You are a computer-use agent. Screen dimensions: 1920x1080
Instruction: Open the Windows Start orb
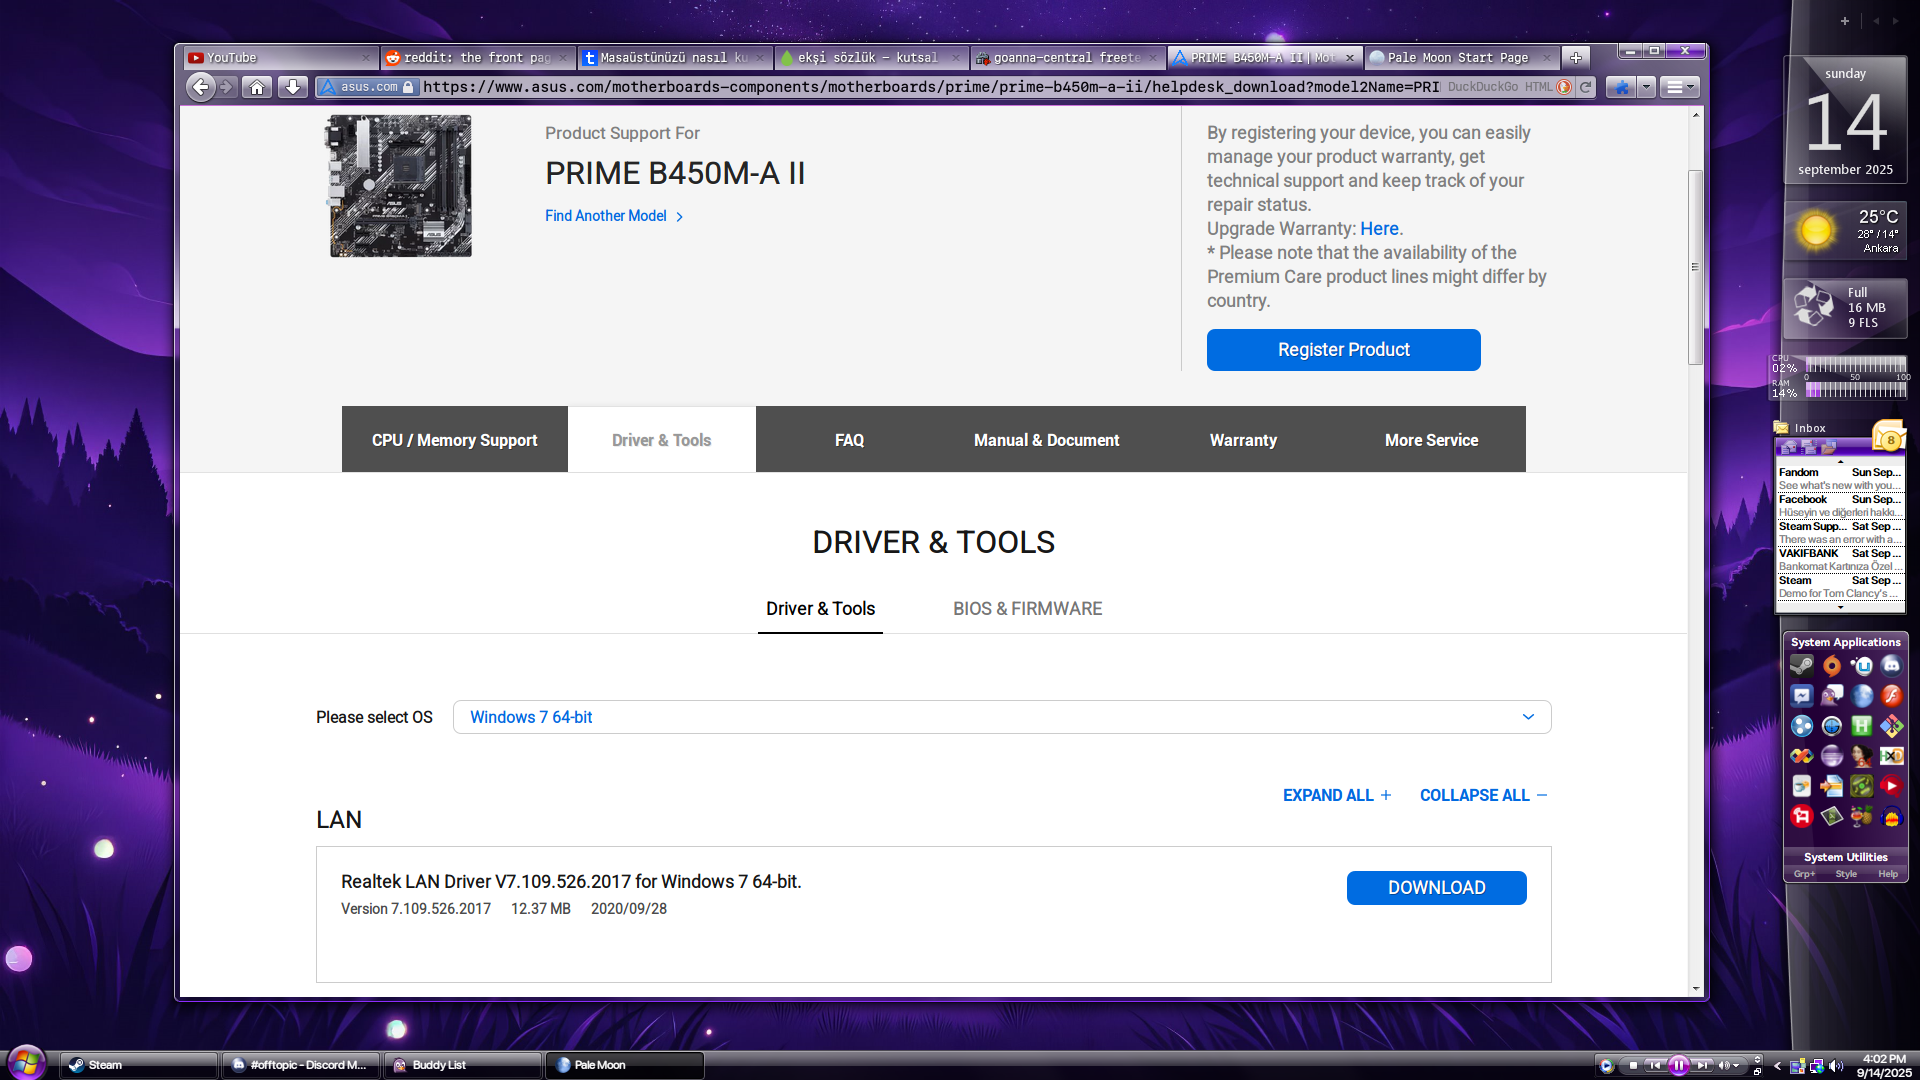click(27, 1062)
